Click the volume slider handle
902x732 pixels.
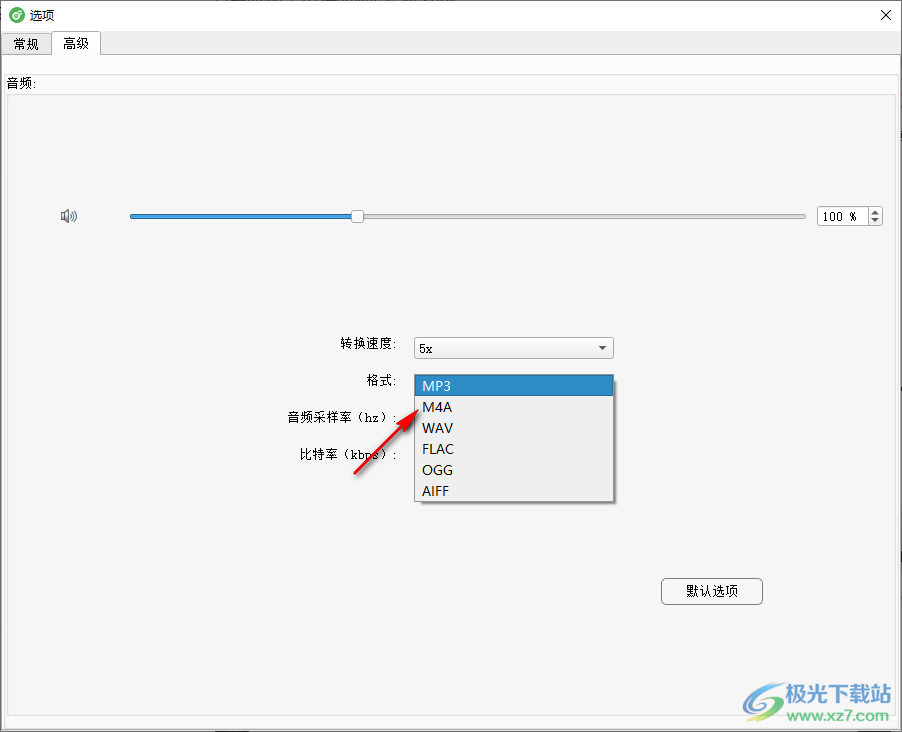pos(357,216)
